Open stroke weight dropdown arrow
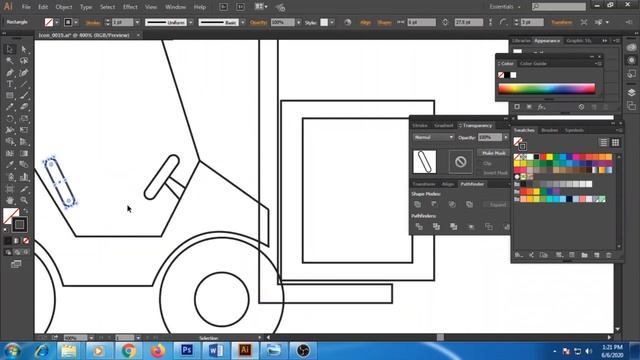The image size is (640, 360). 137,22
